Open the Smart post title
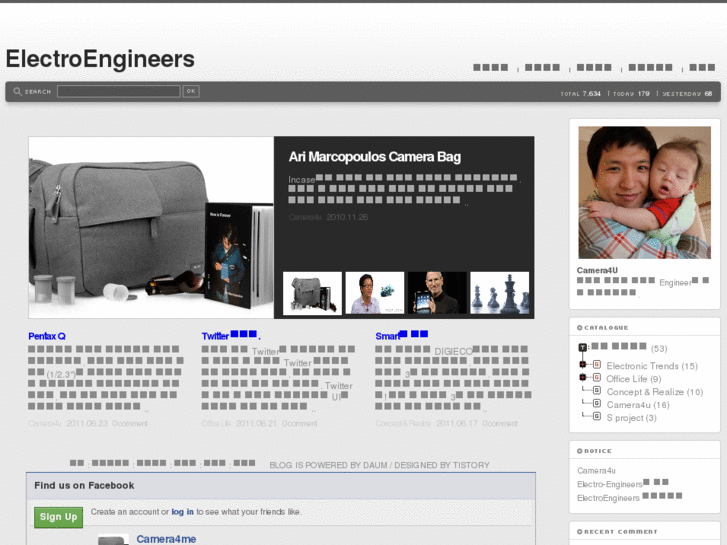Image resolution: width=727 pixels, height=545 pixels. 402,335
